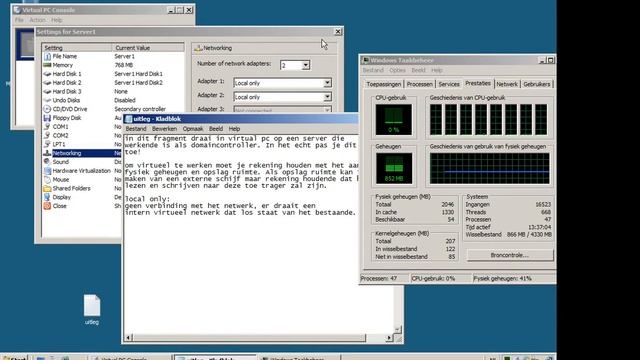
Task: Select the LPT1 port icon
Action: (47, 144)
